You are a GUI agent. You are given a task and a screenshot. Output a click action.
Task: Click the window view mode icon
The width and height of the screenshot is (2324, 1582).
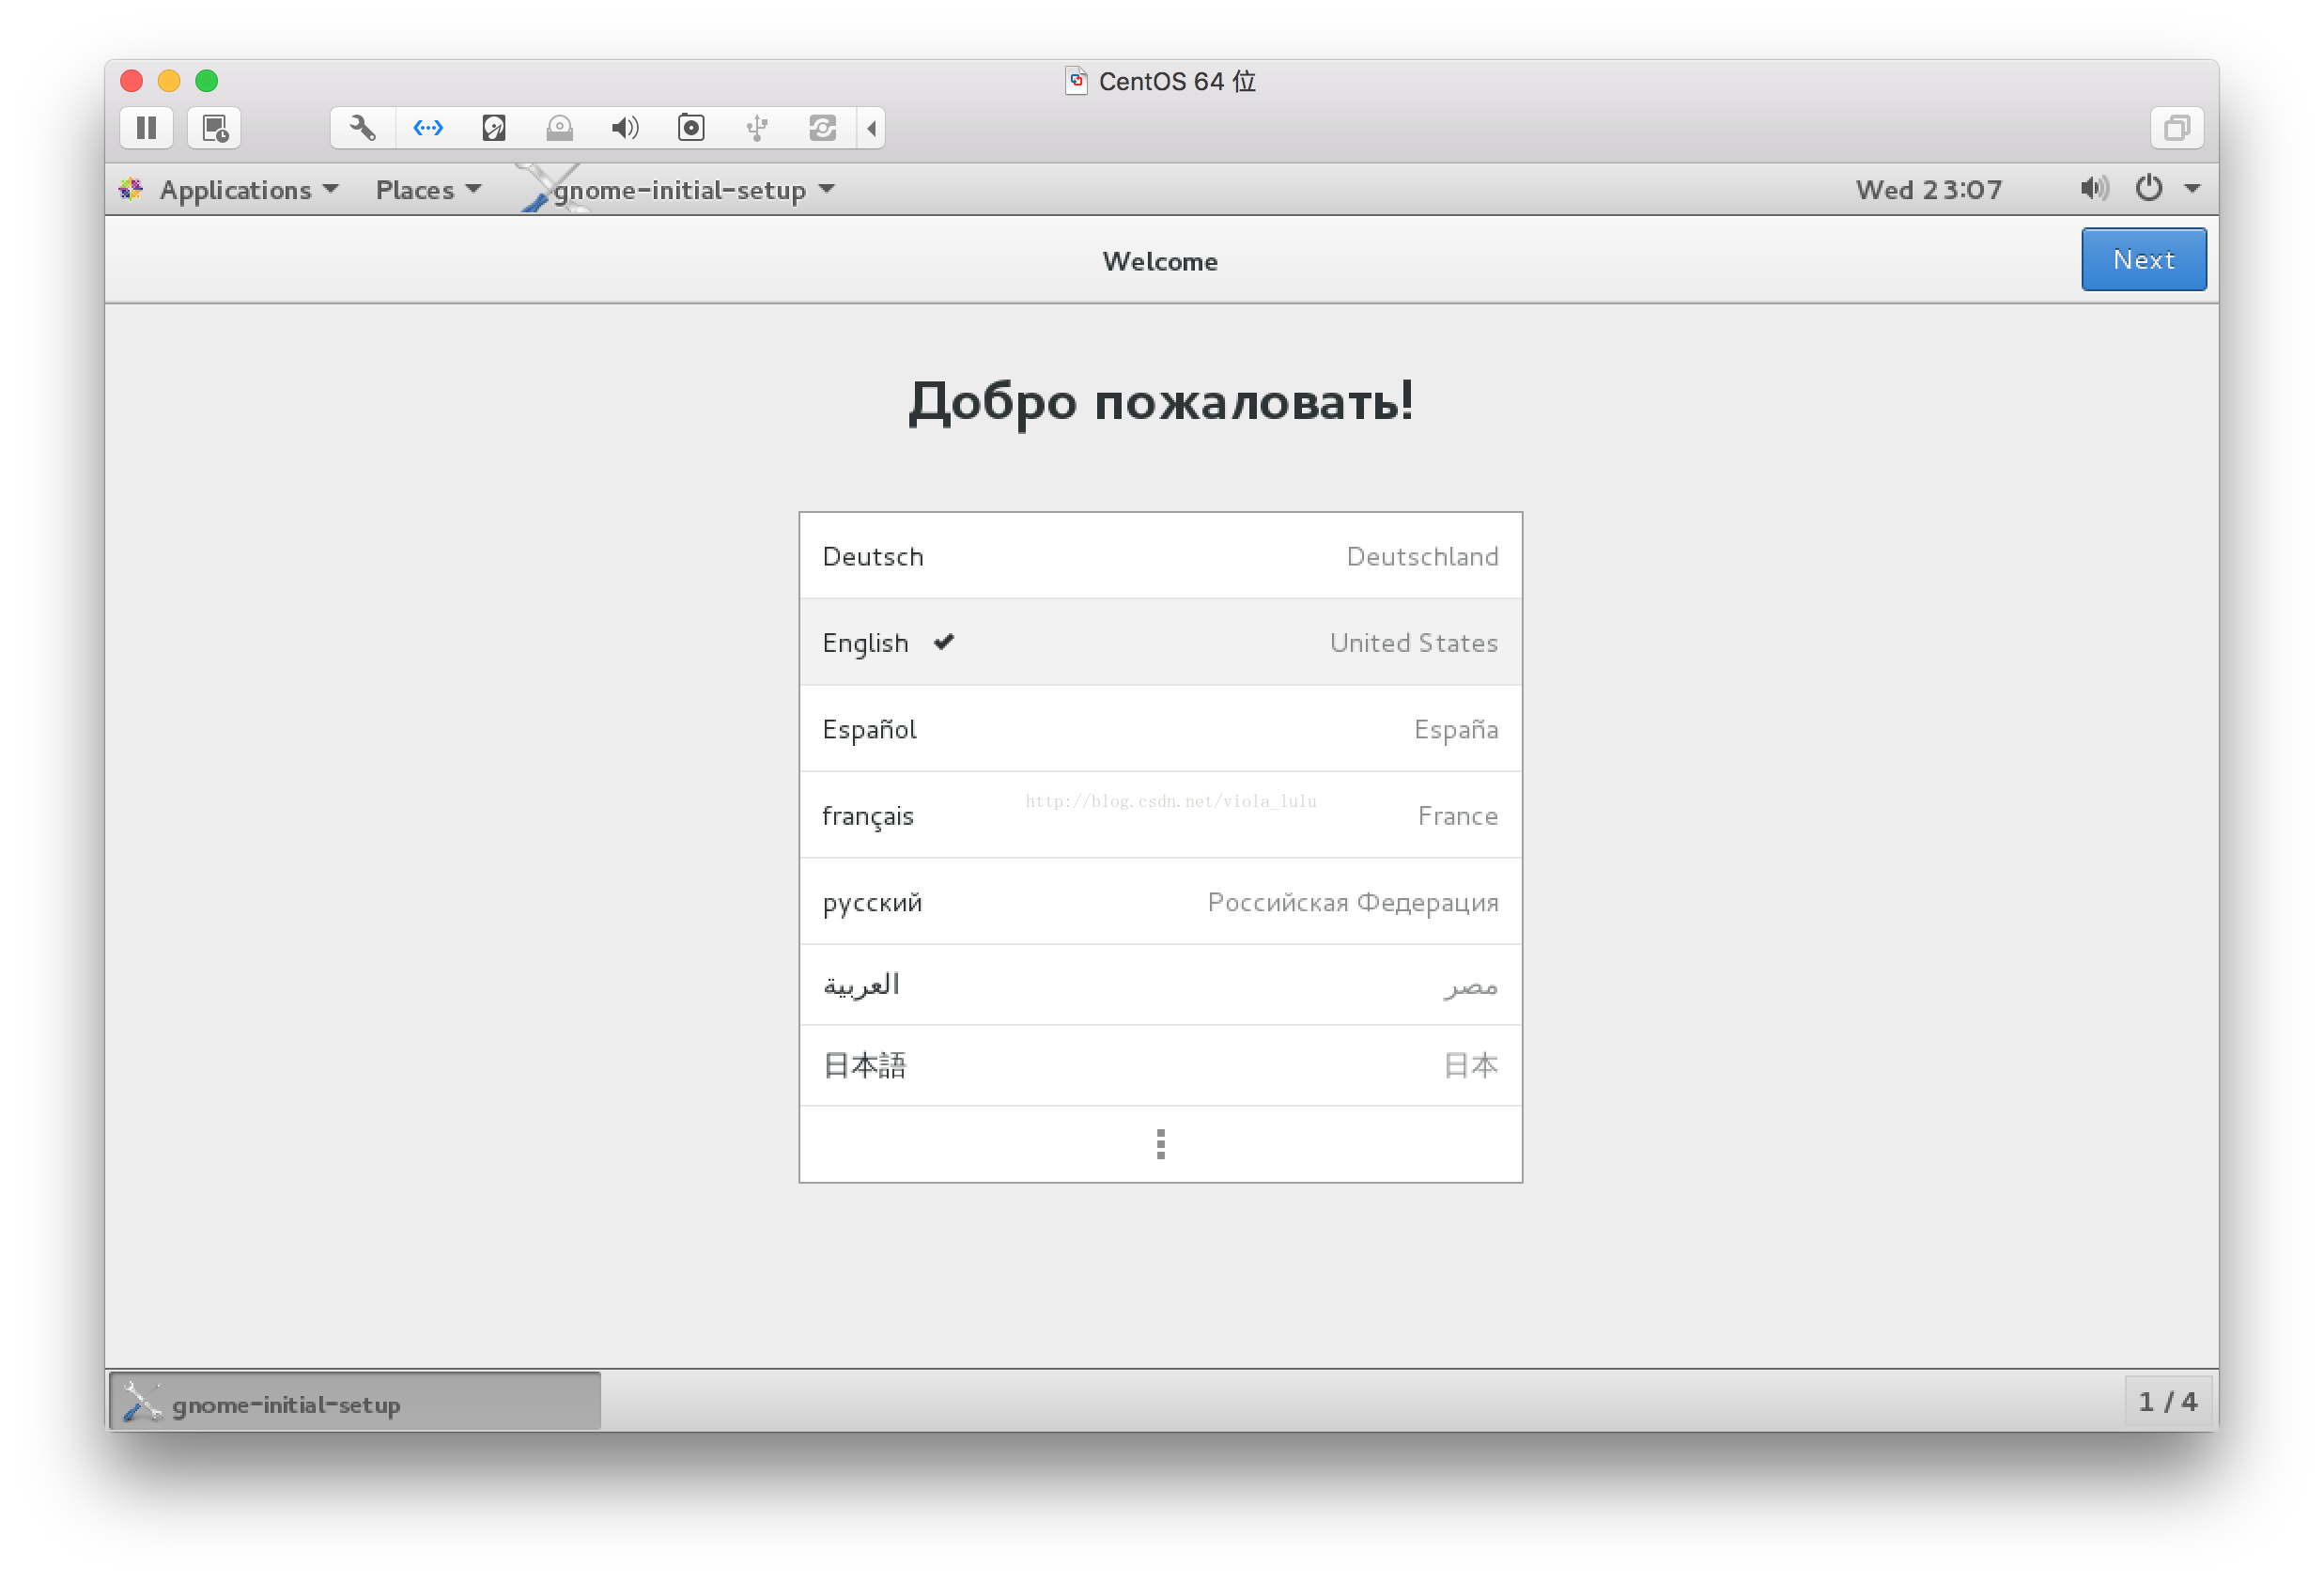(x=2177, y=128)
